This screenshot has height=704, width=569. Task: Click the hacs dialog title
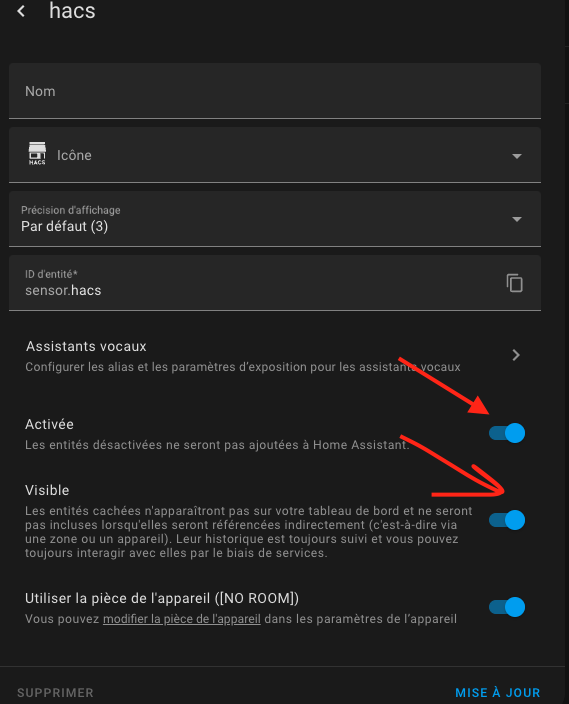(72, 11)
